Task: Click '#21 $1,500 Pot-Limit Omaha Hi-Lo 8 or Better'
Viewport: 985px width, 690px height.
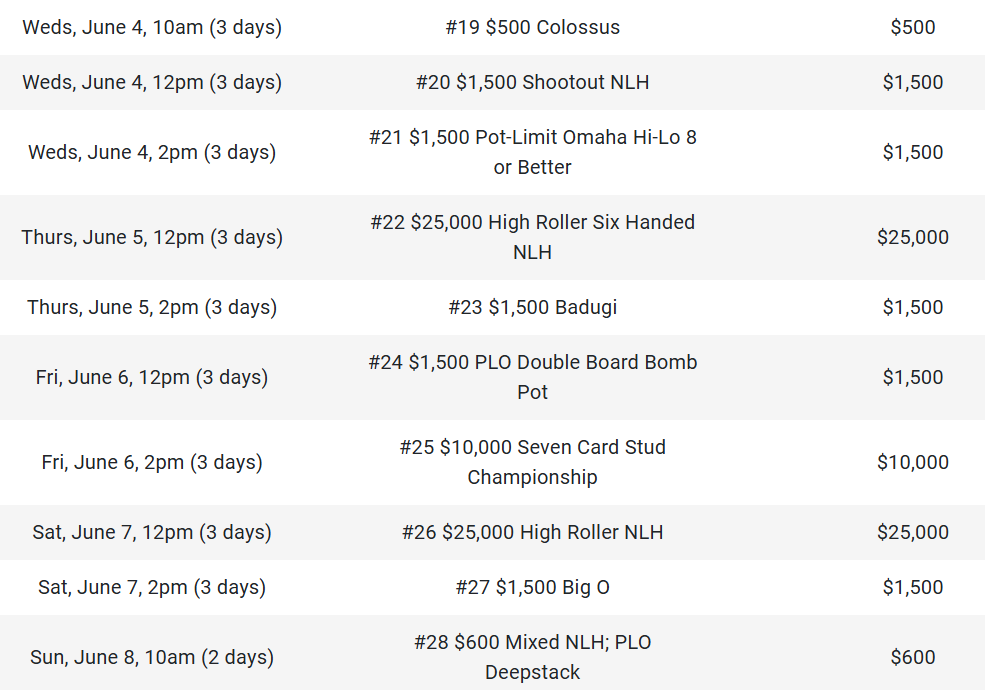Action: [532, 152]
